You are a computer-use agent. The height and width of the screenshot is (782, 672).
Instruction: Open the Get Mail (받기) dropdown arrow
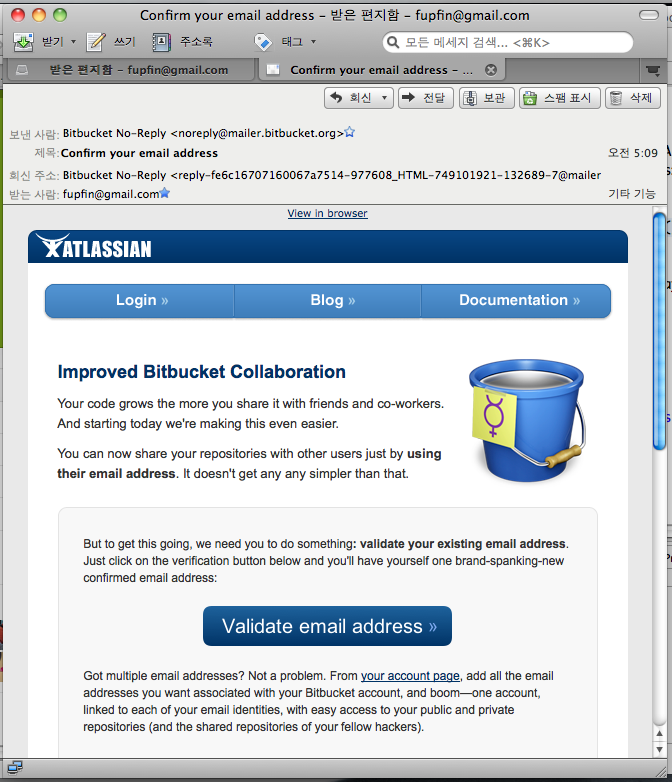point(73,42)
